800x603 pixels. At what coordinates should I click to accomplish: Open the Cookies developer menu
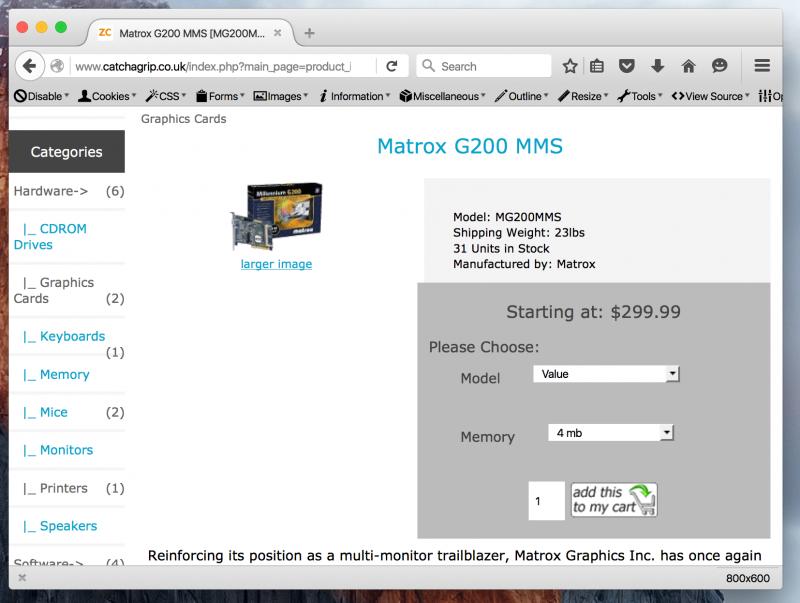(x=107, y=96)
